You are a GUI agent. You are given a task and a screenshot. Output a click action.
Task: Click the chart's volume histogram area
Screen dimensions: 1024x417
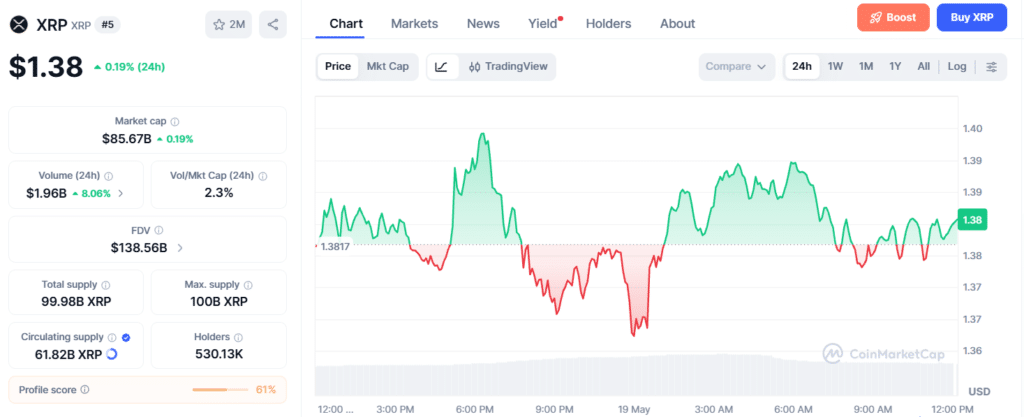(x=635, y=376)
